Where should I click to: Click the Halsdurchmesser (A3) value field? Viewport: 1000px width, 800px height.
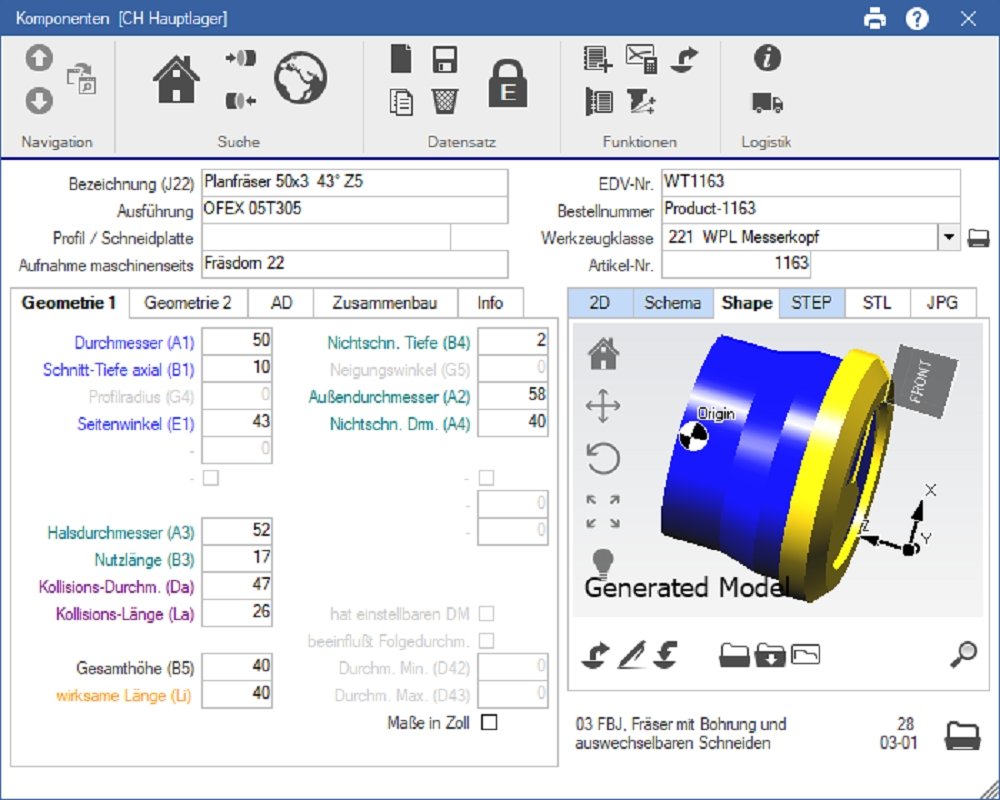(x=237, y=531)
